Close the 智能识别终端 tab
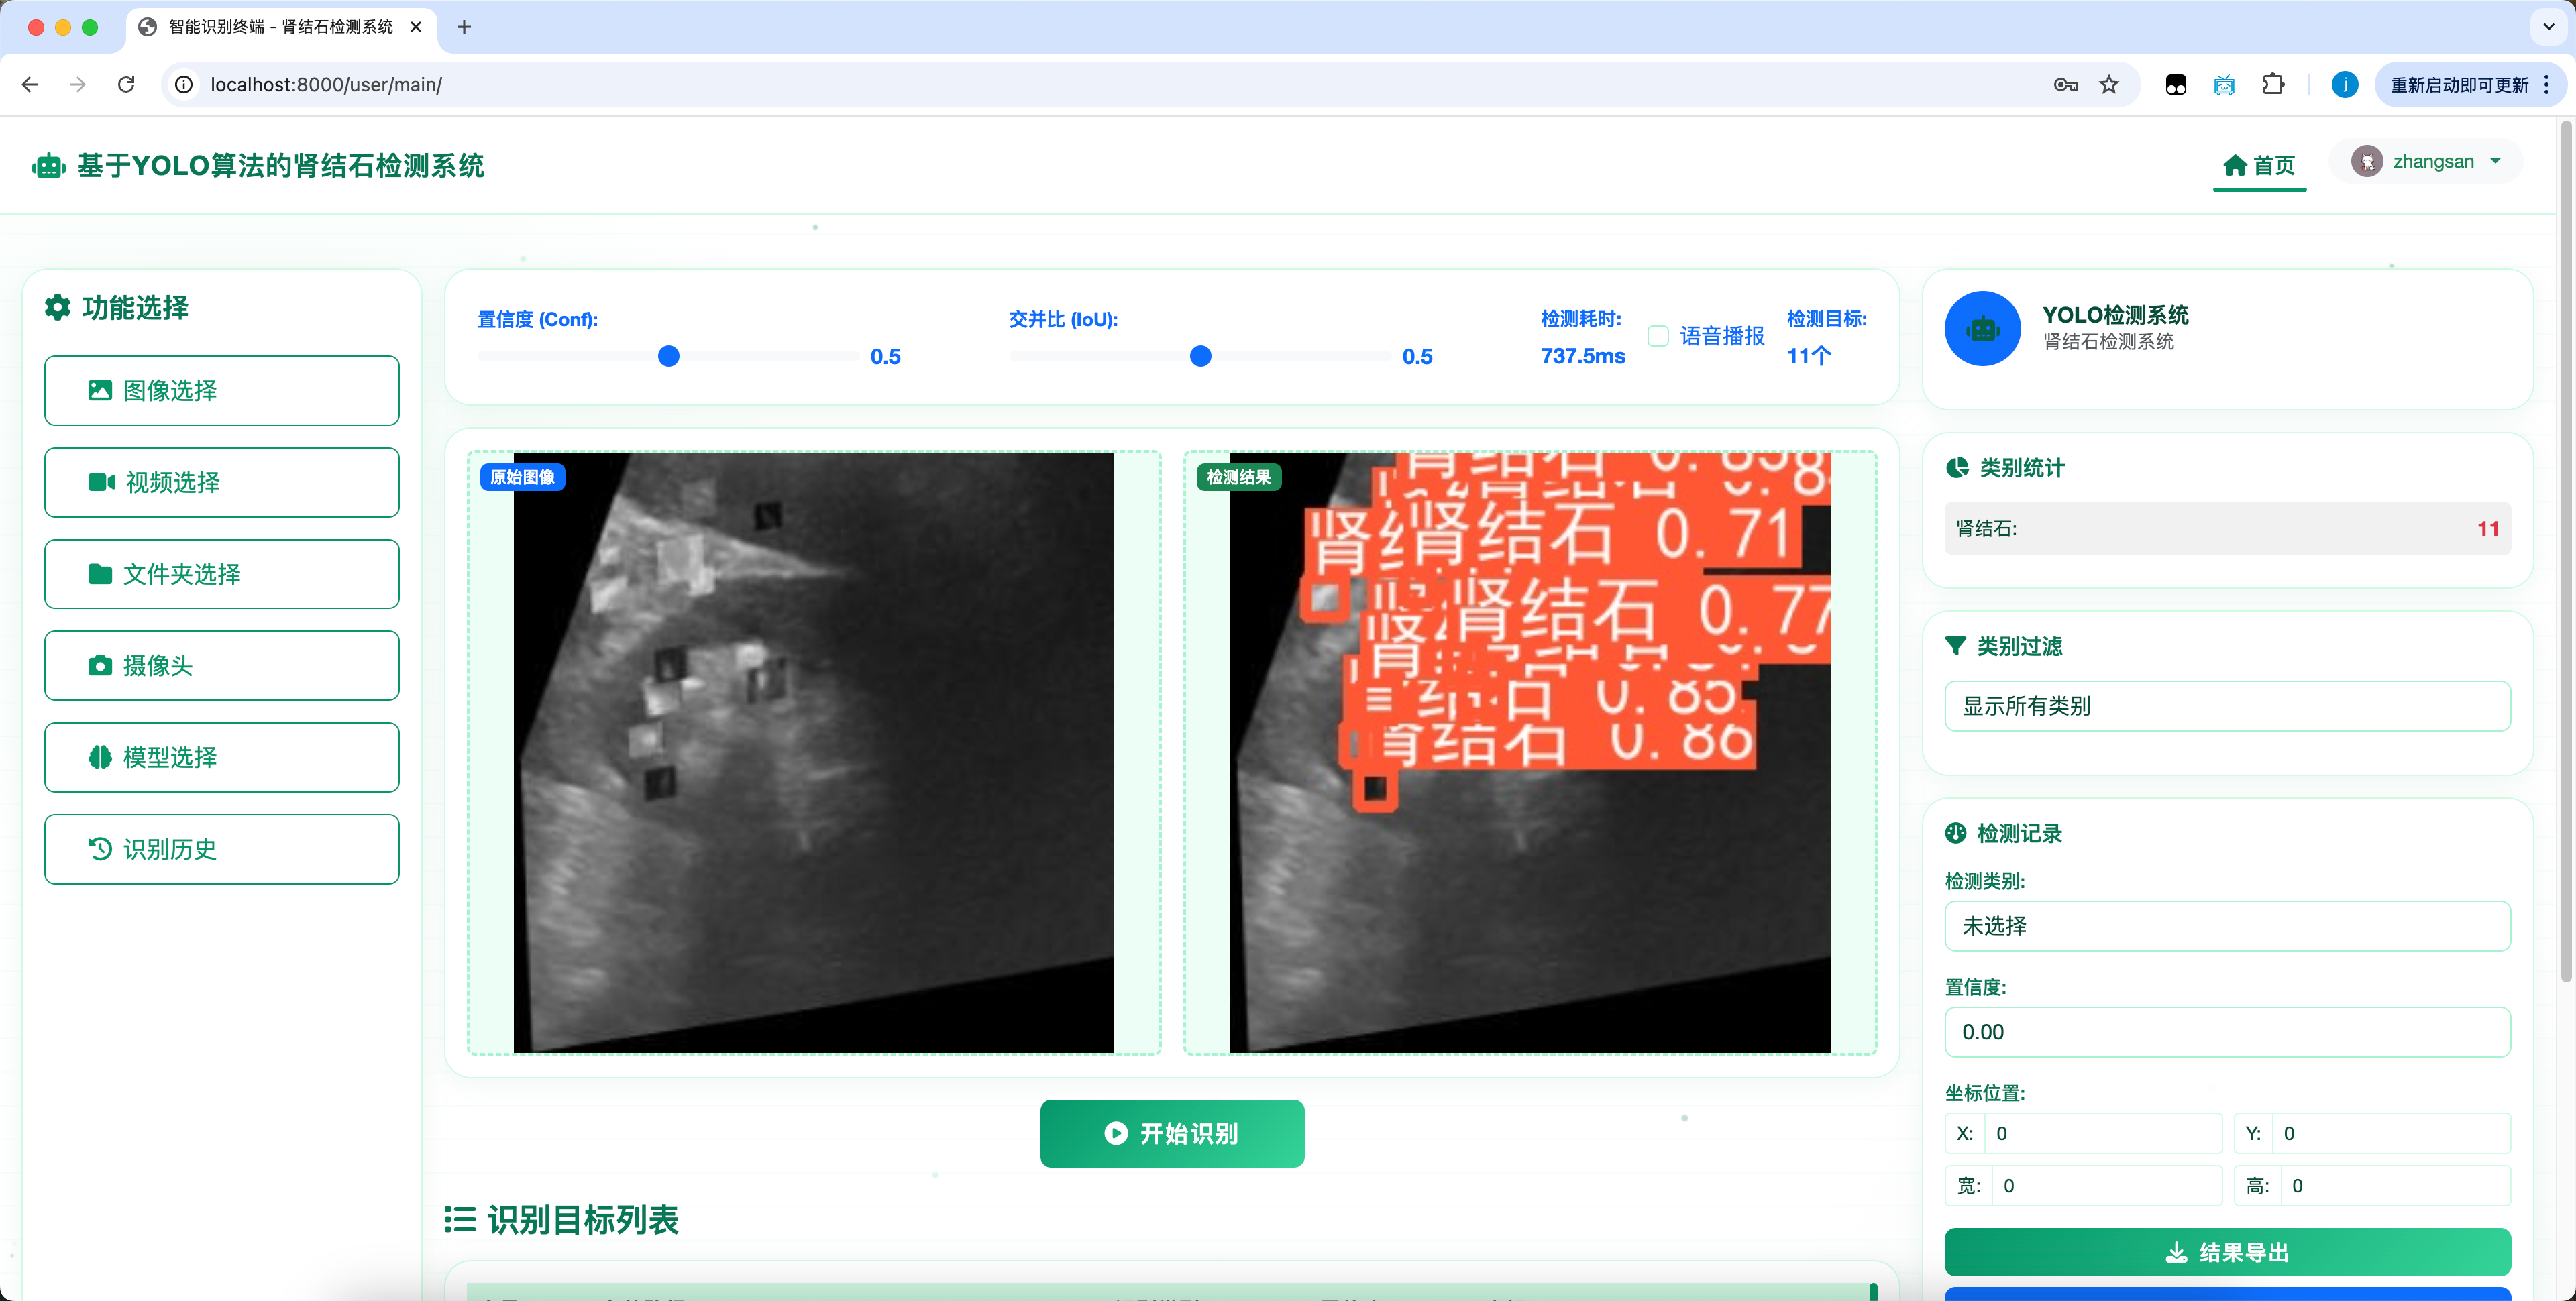The width and height of the screenshot is (2576, 1301). click(x=416, y=27)
